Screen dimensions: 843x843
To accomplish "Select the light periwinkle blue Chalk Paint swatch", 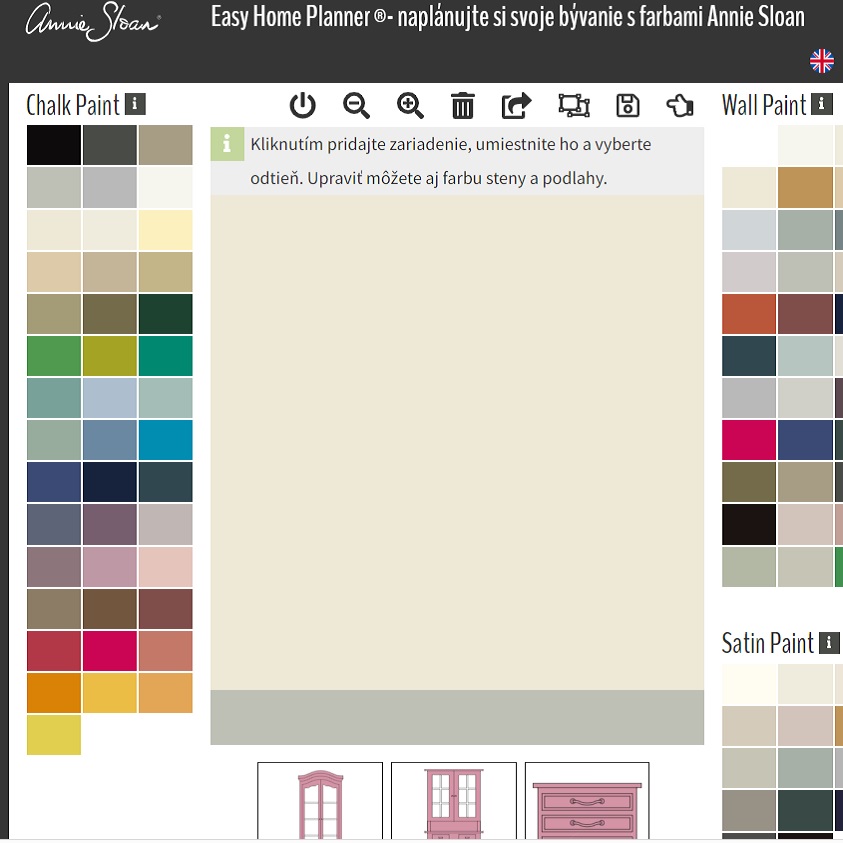I will tap(110, 398).
